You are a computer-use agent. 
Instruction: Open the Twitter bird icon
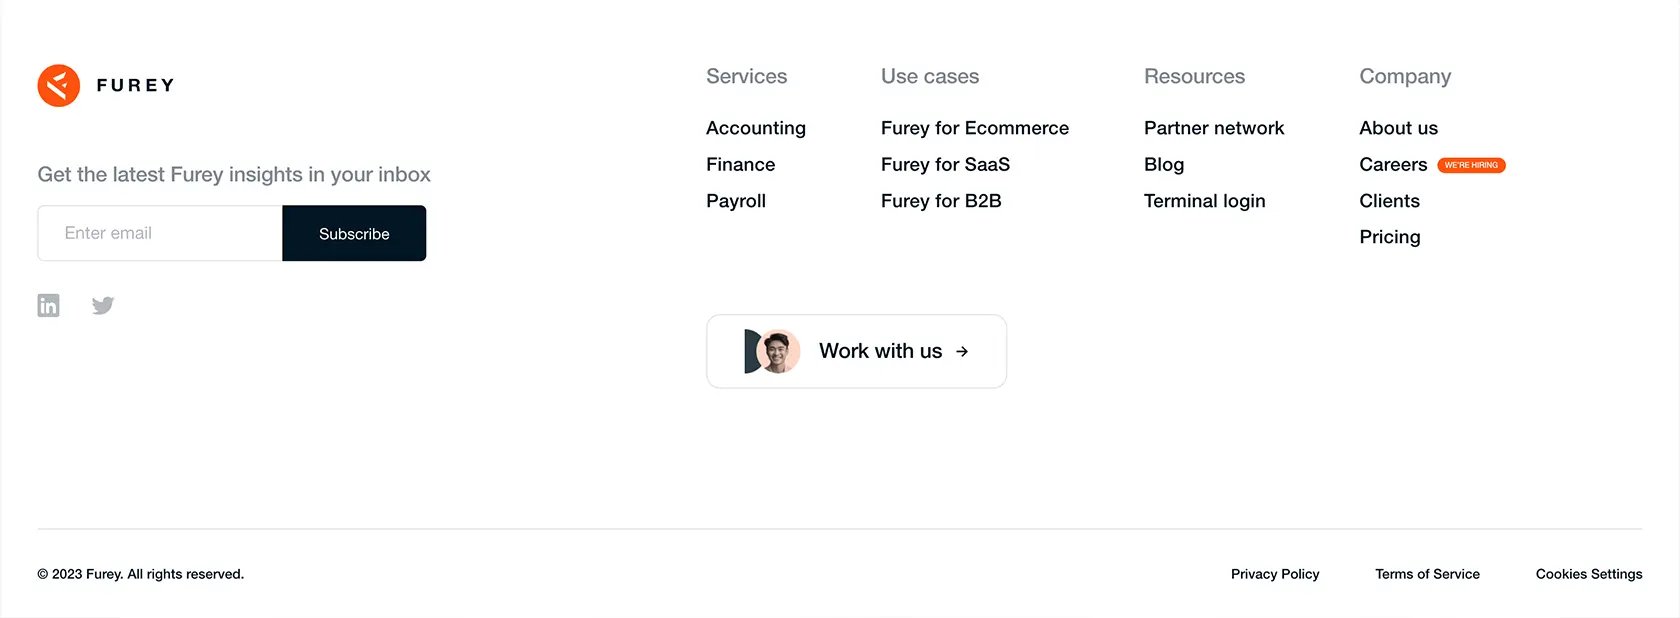[x=103, y=305]
